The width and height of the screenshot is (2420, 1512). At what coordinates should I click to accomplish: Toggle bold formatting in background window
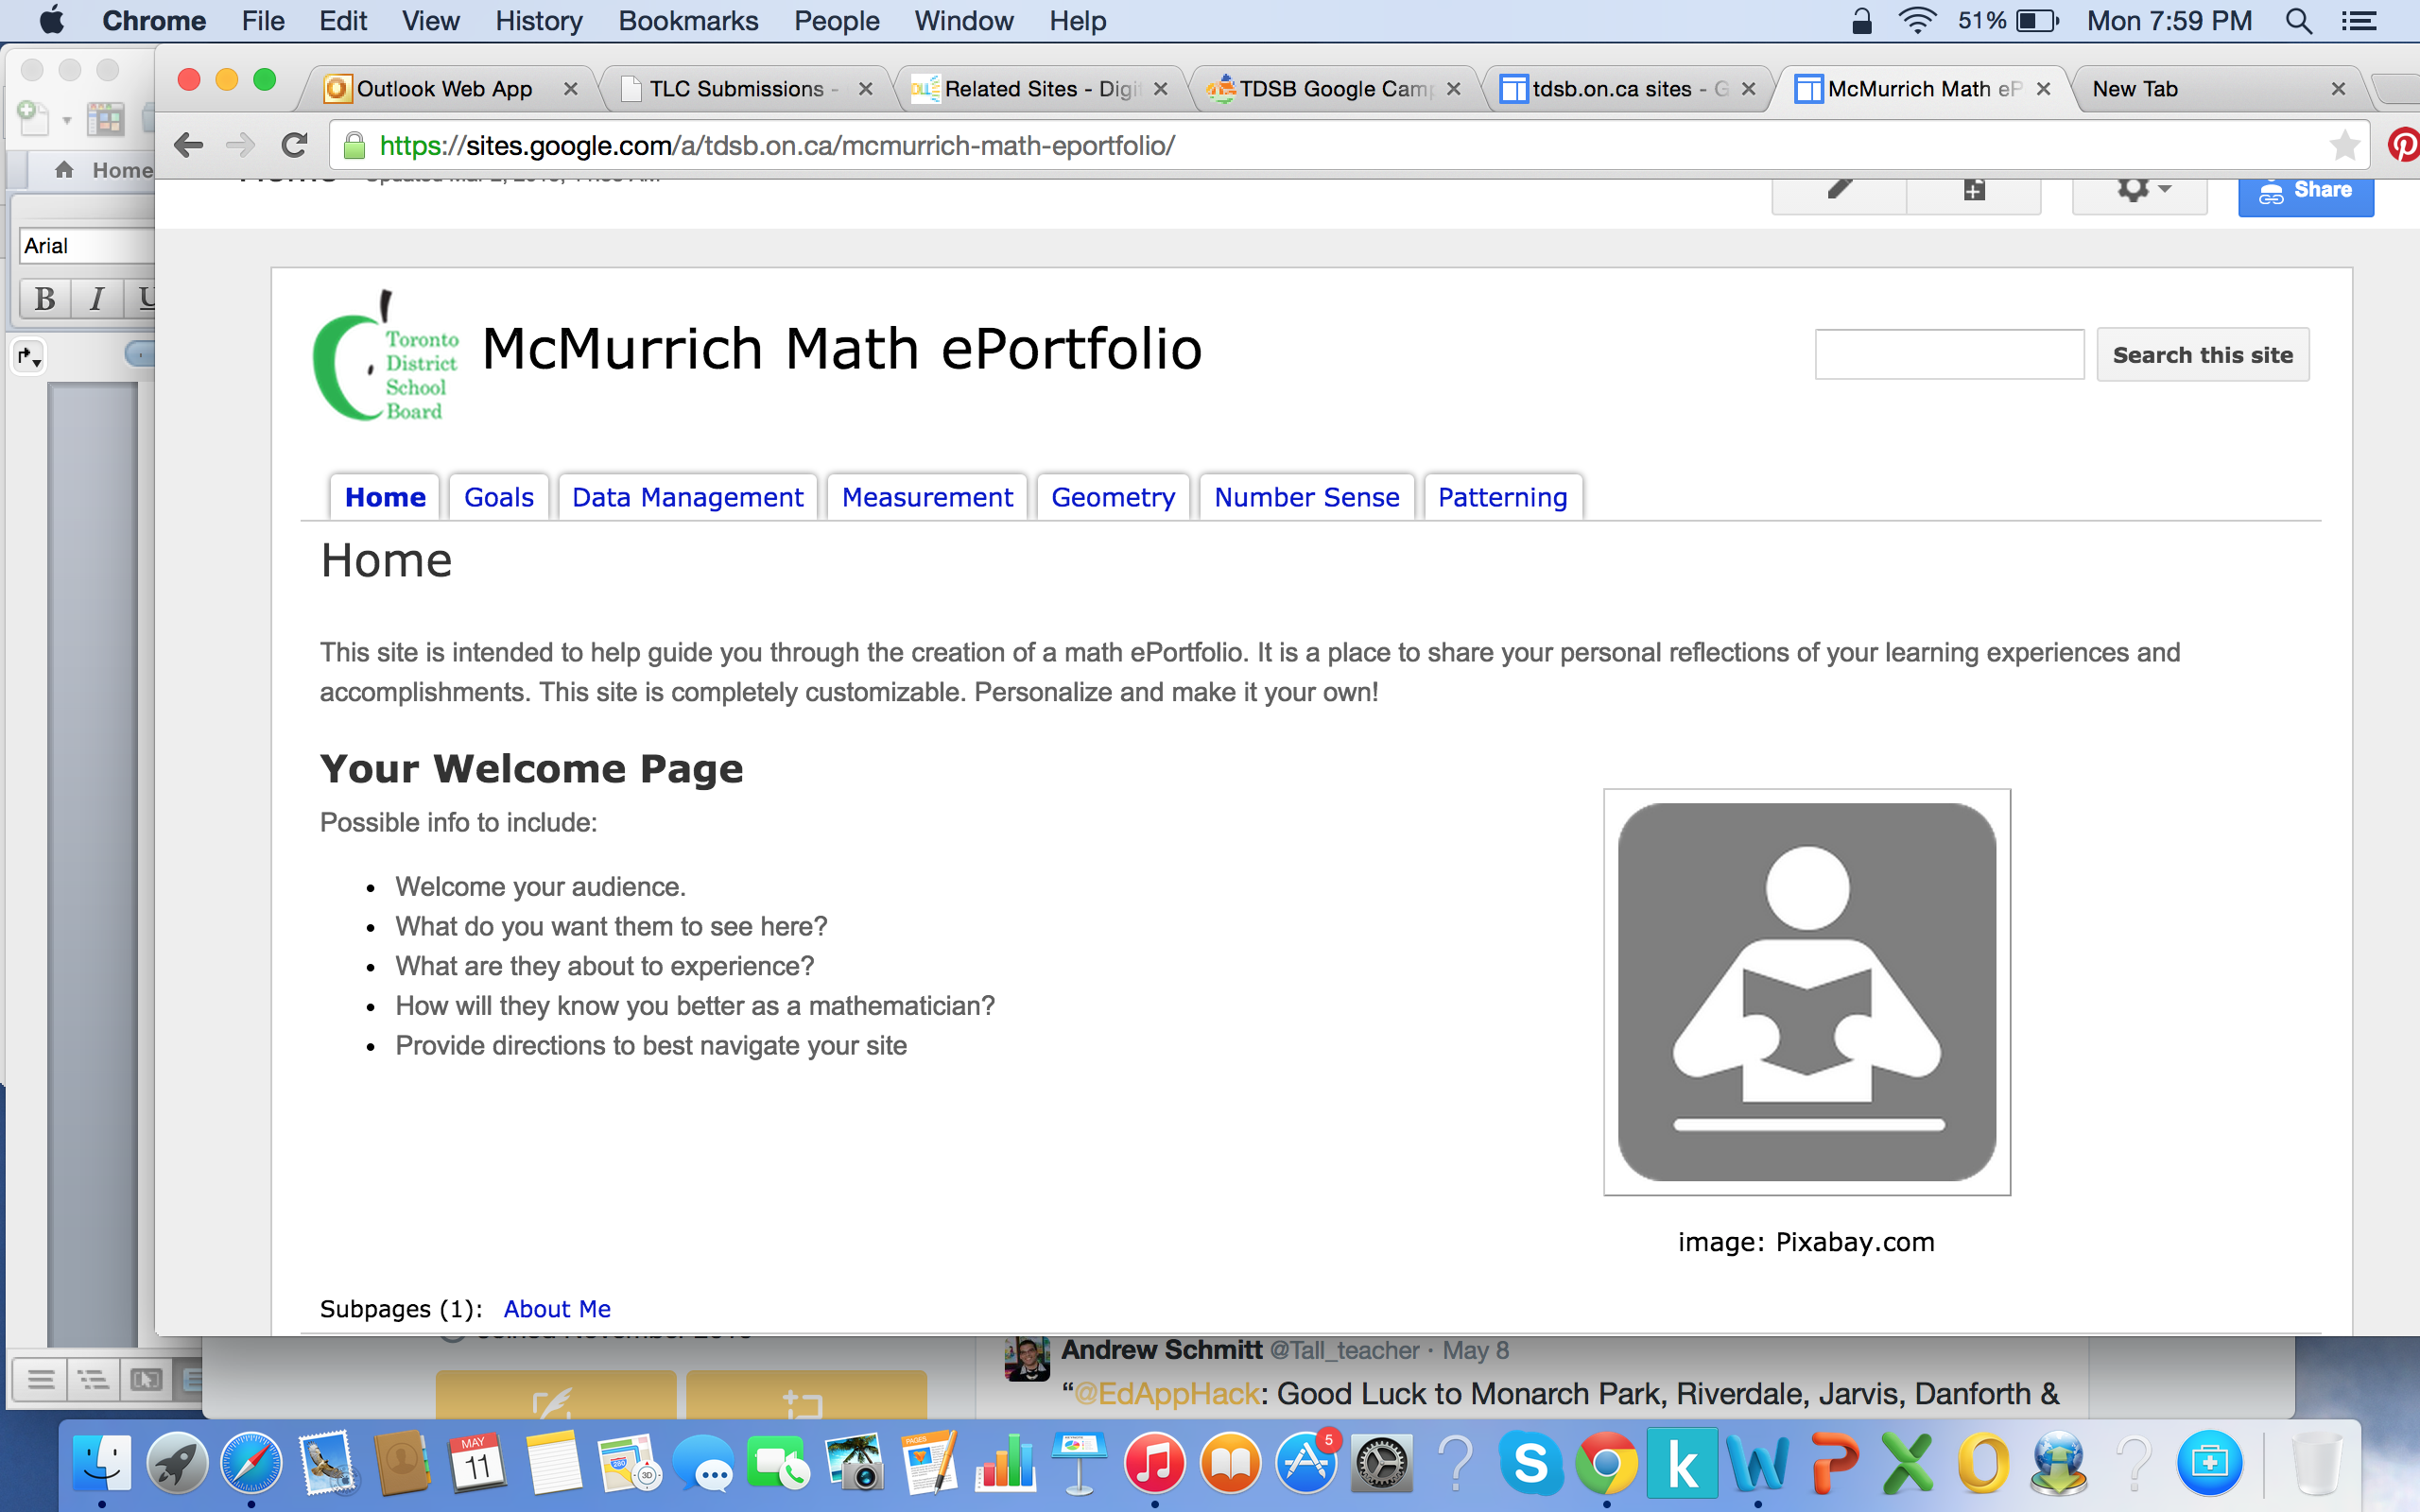pyautogui.click(x=45, y=299)
